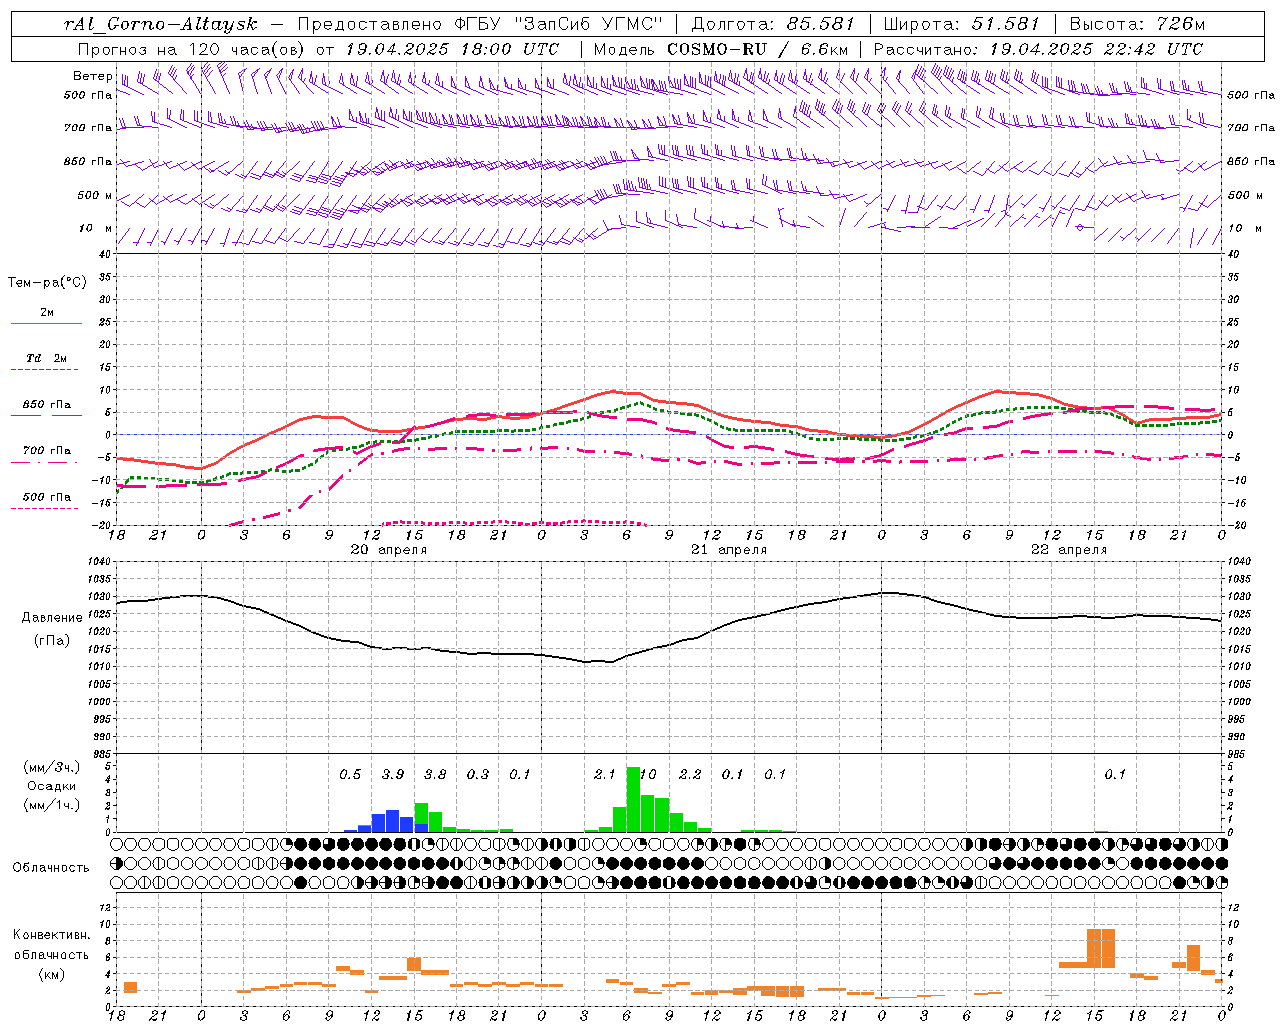Click '1040' on the left pressure axis
The height and width of the screenshot is (1024, 1280).
pos(101,562)
